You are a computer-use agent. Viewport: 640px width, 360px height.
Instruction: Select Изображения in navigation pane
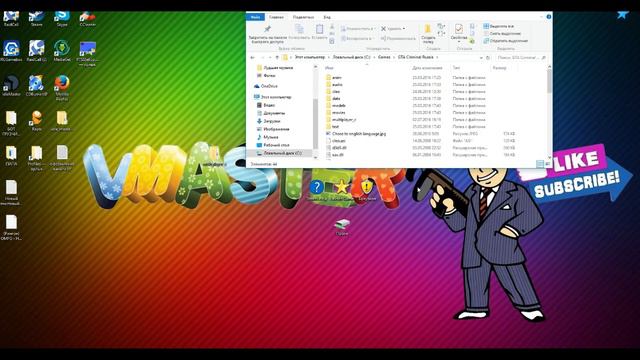273,129
